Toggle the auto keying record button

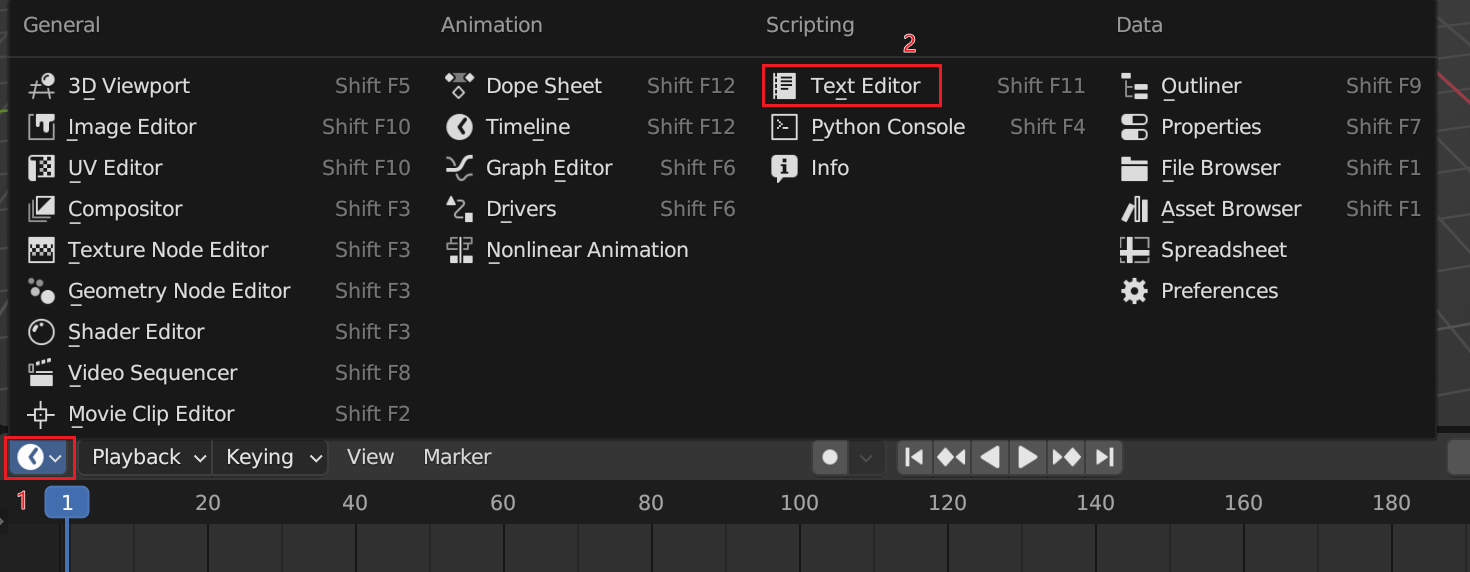830,457
